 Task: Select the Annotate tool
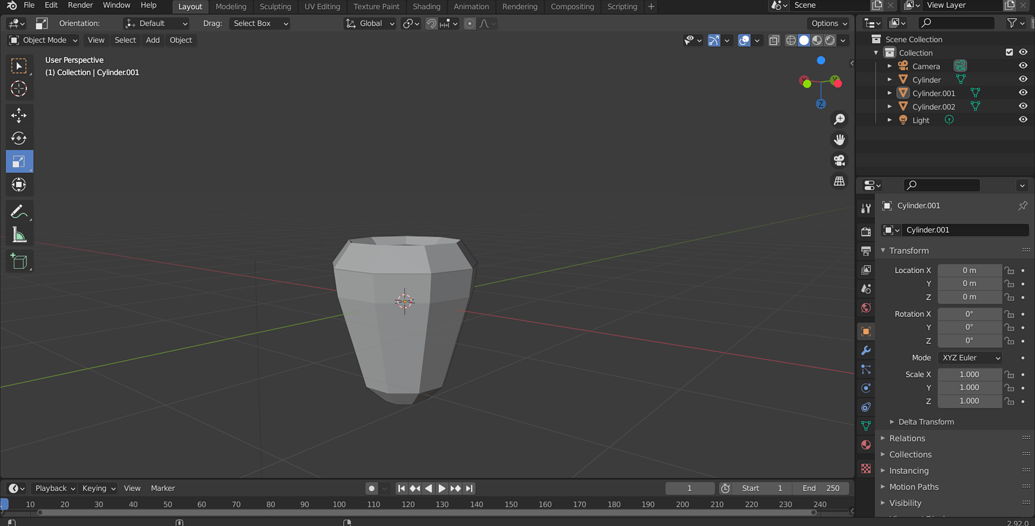[x=19, y=212]
